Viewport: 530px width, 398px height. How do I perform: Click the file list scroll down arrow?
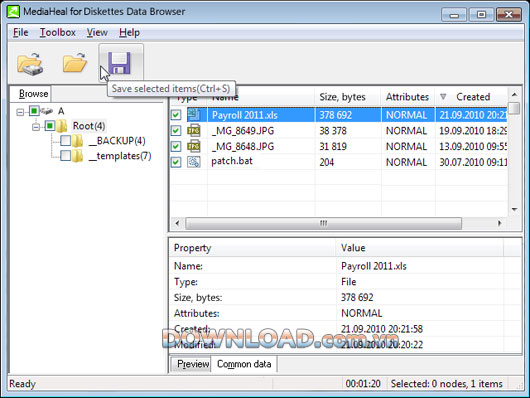click(514, 209)
